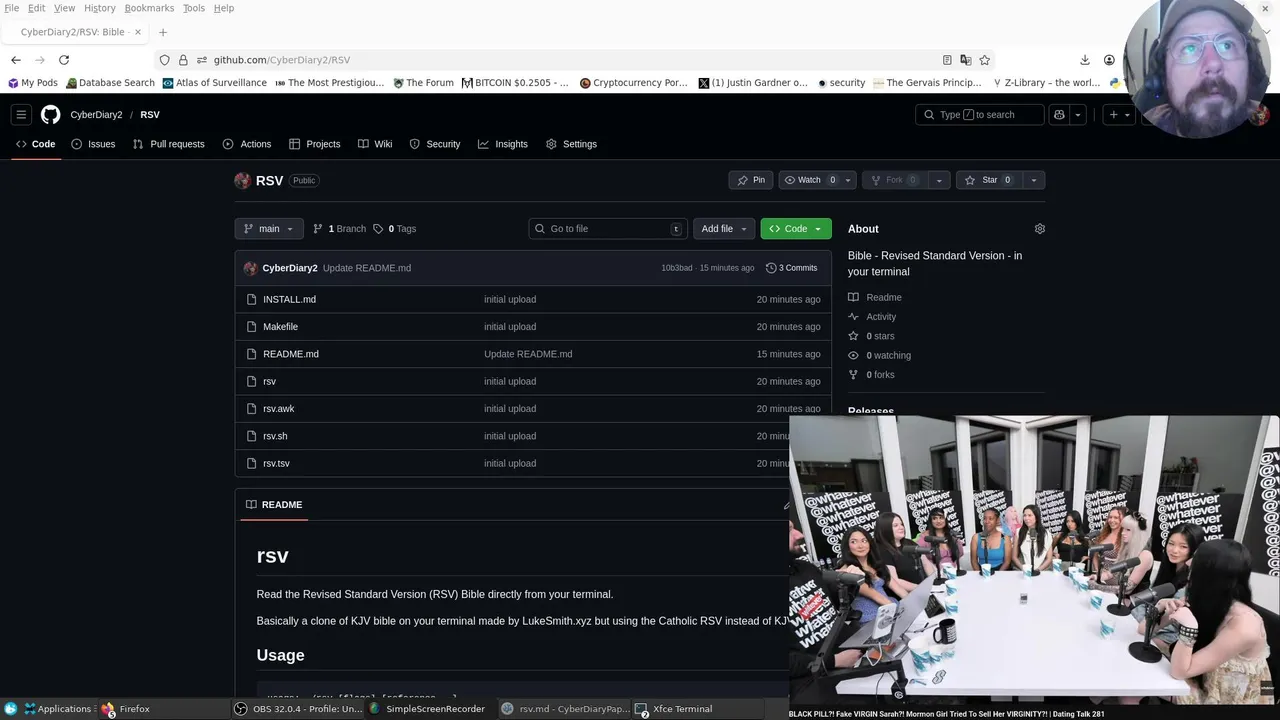
Task: Edit repository details with the About gear
Action: point(1039,229)
